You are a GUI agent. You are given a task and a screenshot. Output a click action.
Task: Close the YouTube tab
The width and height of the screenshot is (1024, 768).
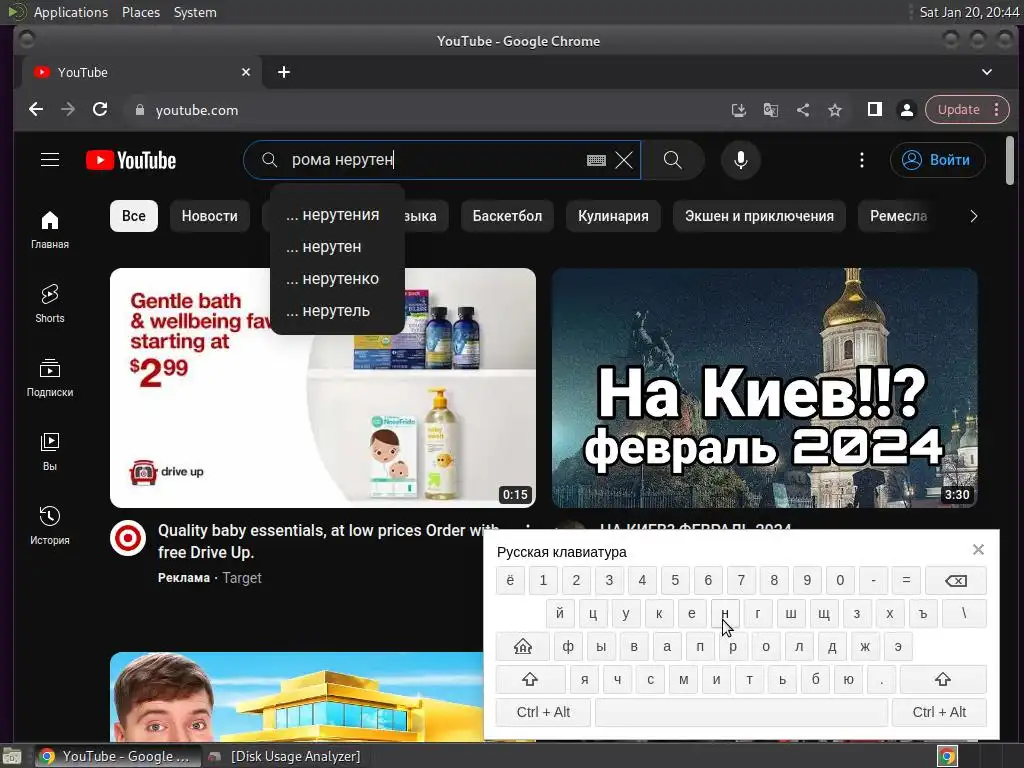pyautogui.click(x=246, y=72)
